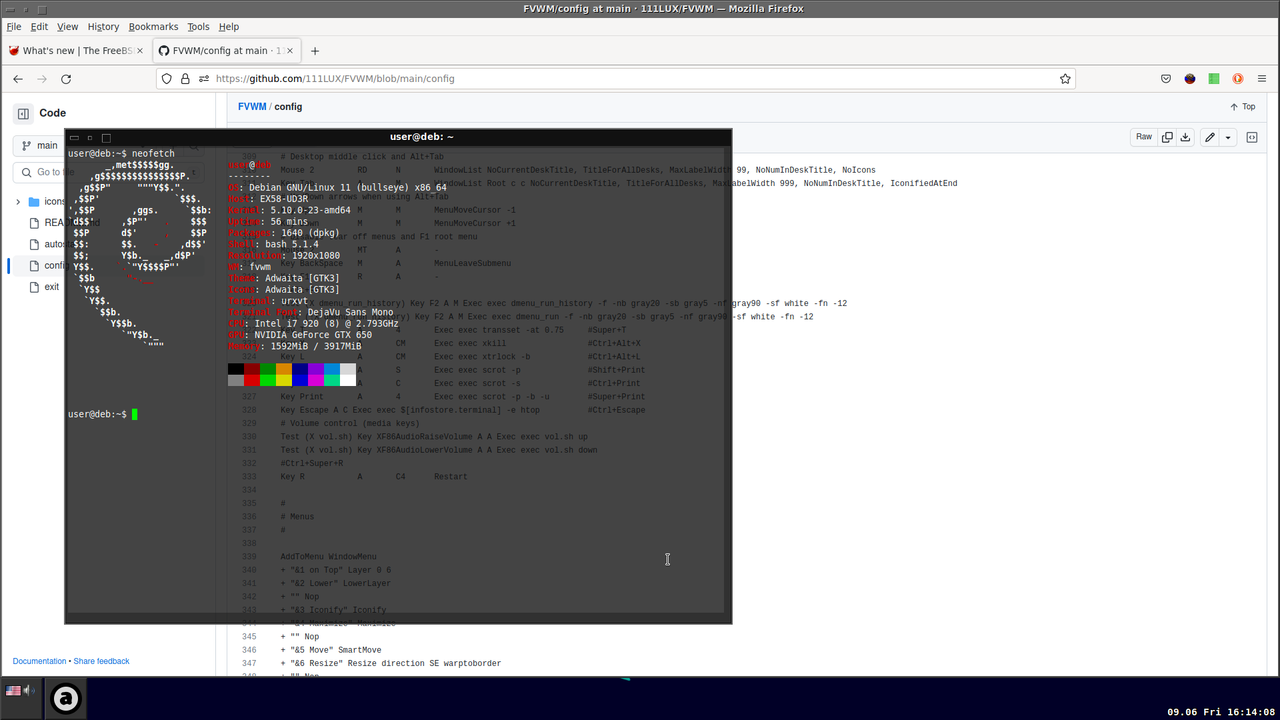This screenshot has width=1280, height=720.
Task: Expand the icons folder chevron
Action: pyautogui.click(x=18, y=202)
